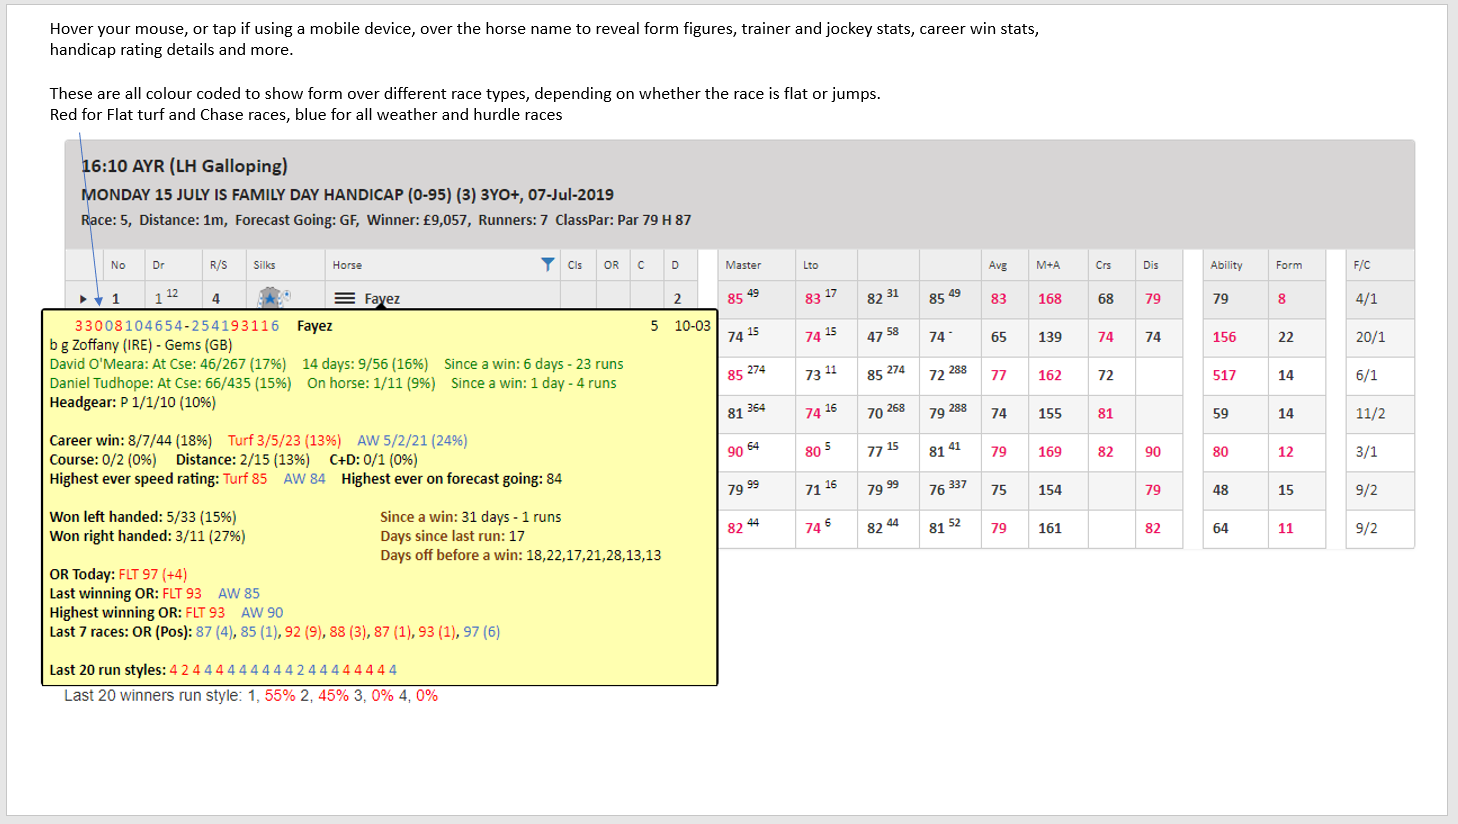Screen dimensions: 1458x824
Task: Sort by the Ability column header
Action: [x=1226, y=265]
